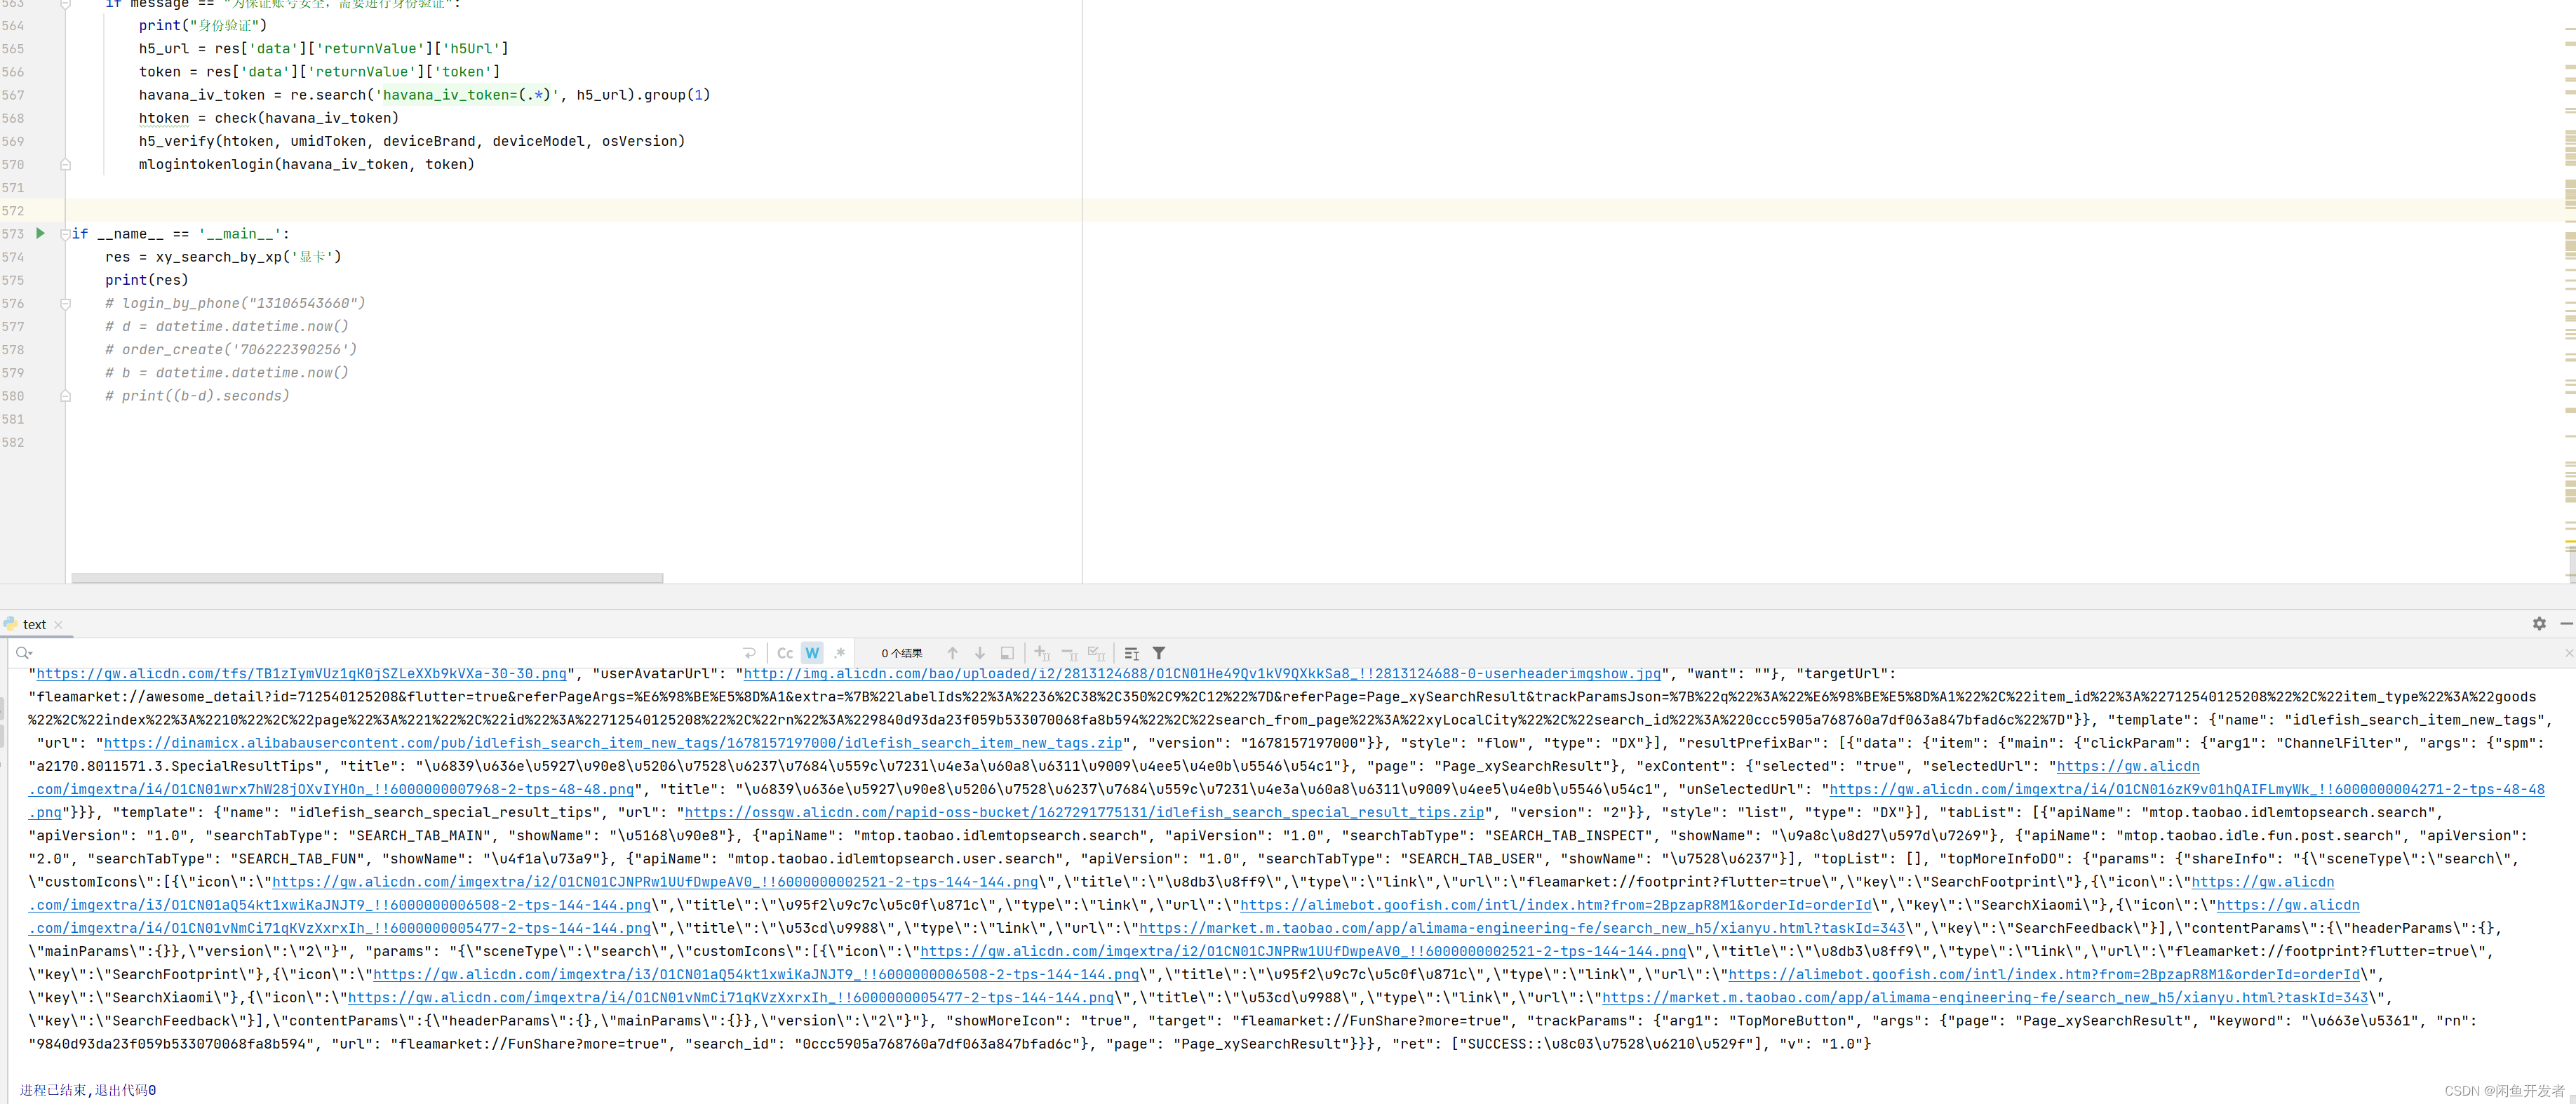Image resolution: width=2576 pixels, height=1104 pixels.
Task: Toggle Regex (.*) search option
Action: tap(839, 653)
